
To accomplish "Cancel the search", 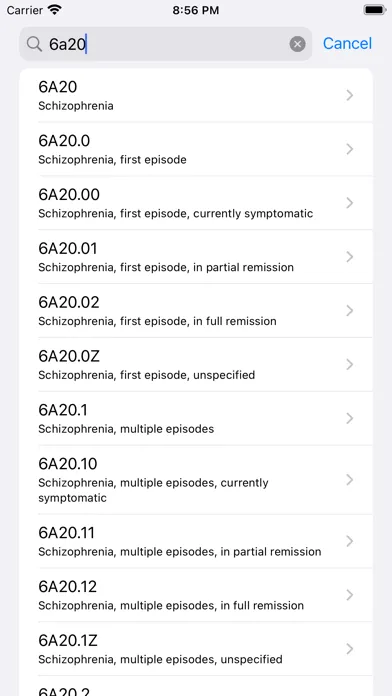I will (347, 44).
